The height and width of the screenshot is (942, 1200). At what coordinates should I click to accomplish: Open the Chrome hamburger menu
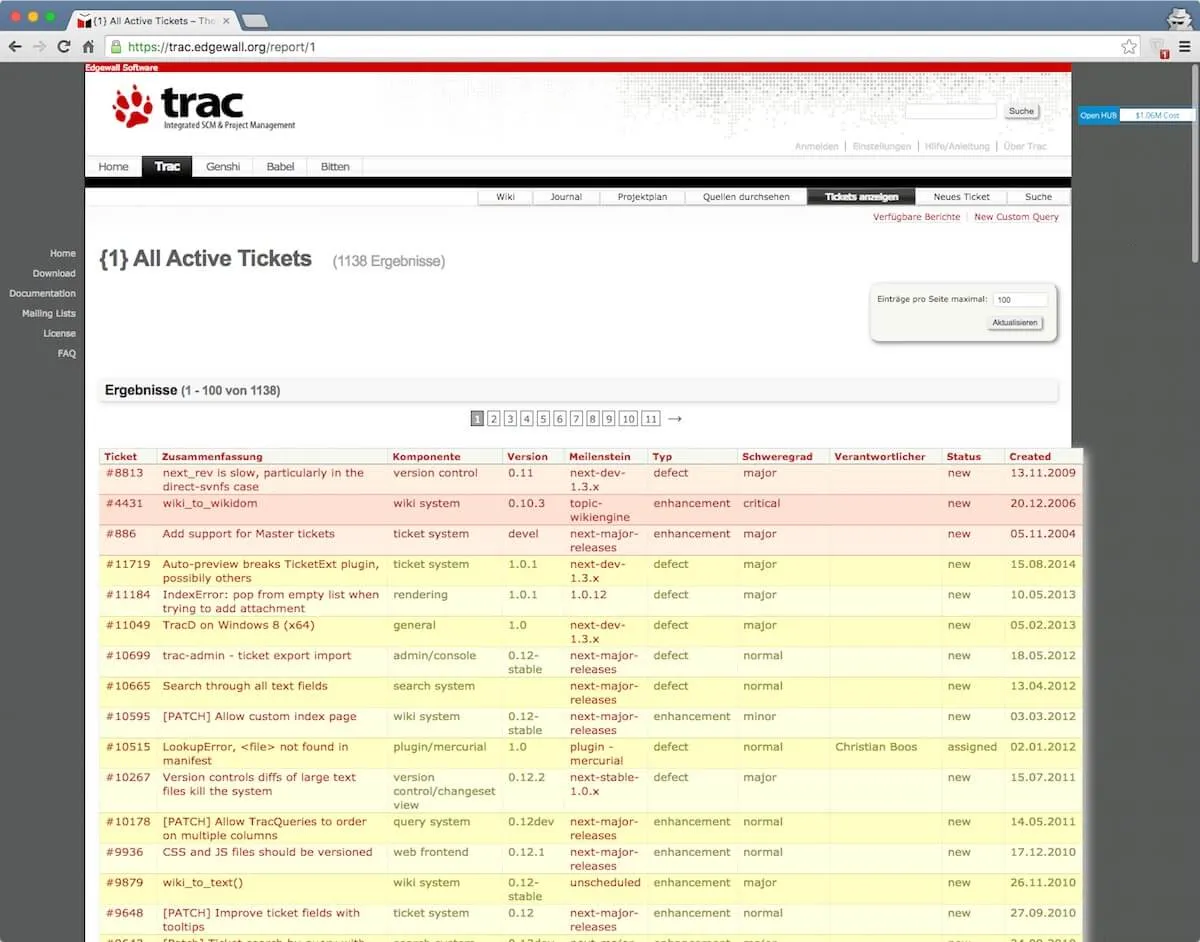(1184, 46)
